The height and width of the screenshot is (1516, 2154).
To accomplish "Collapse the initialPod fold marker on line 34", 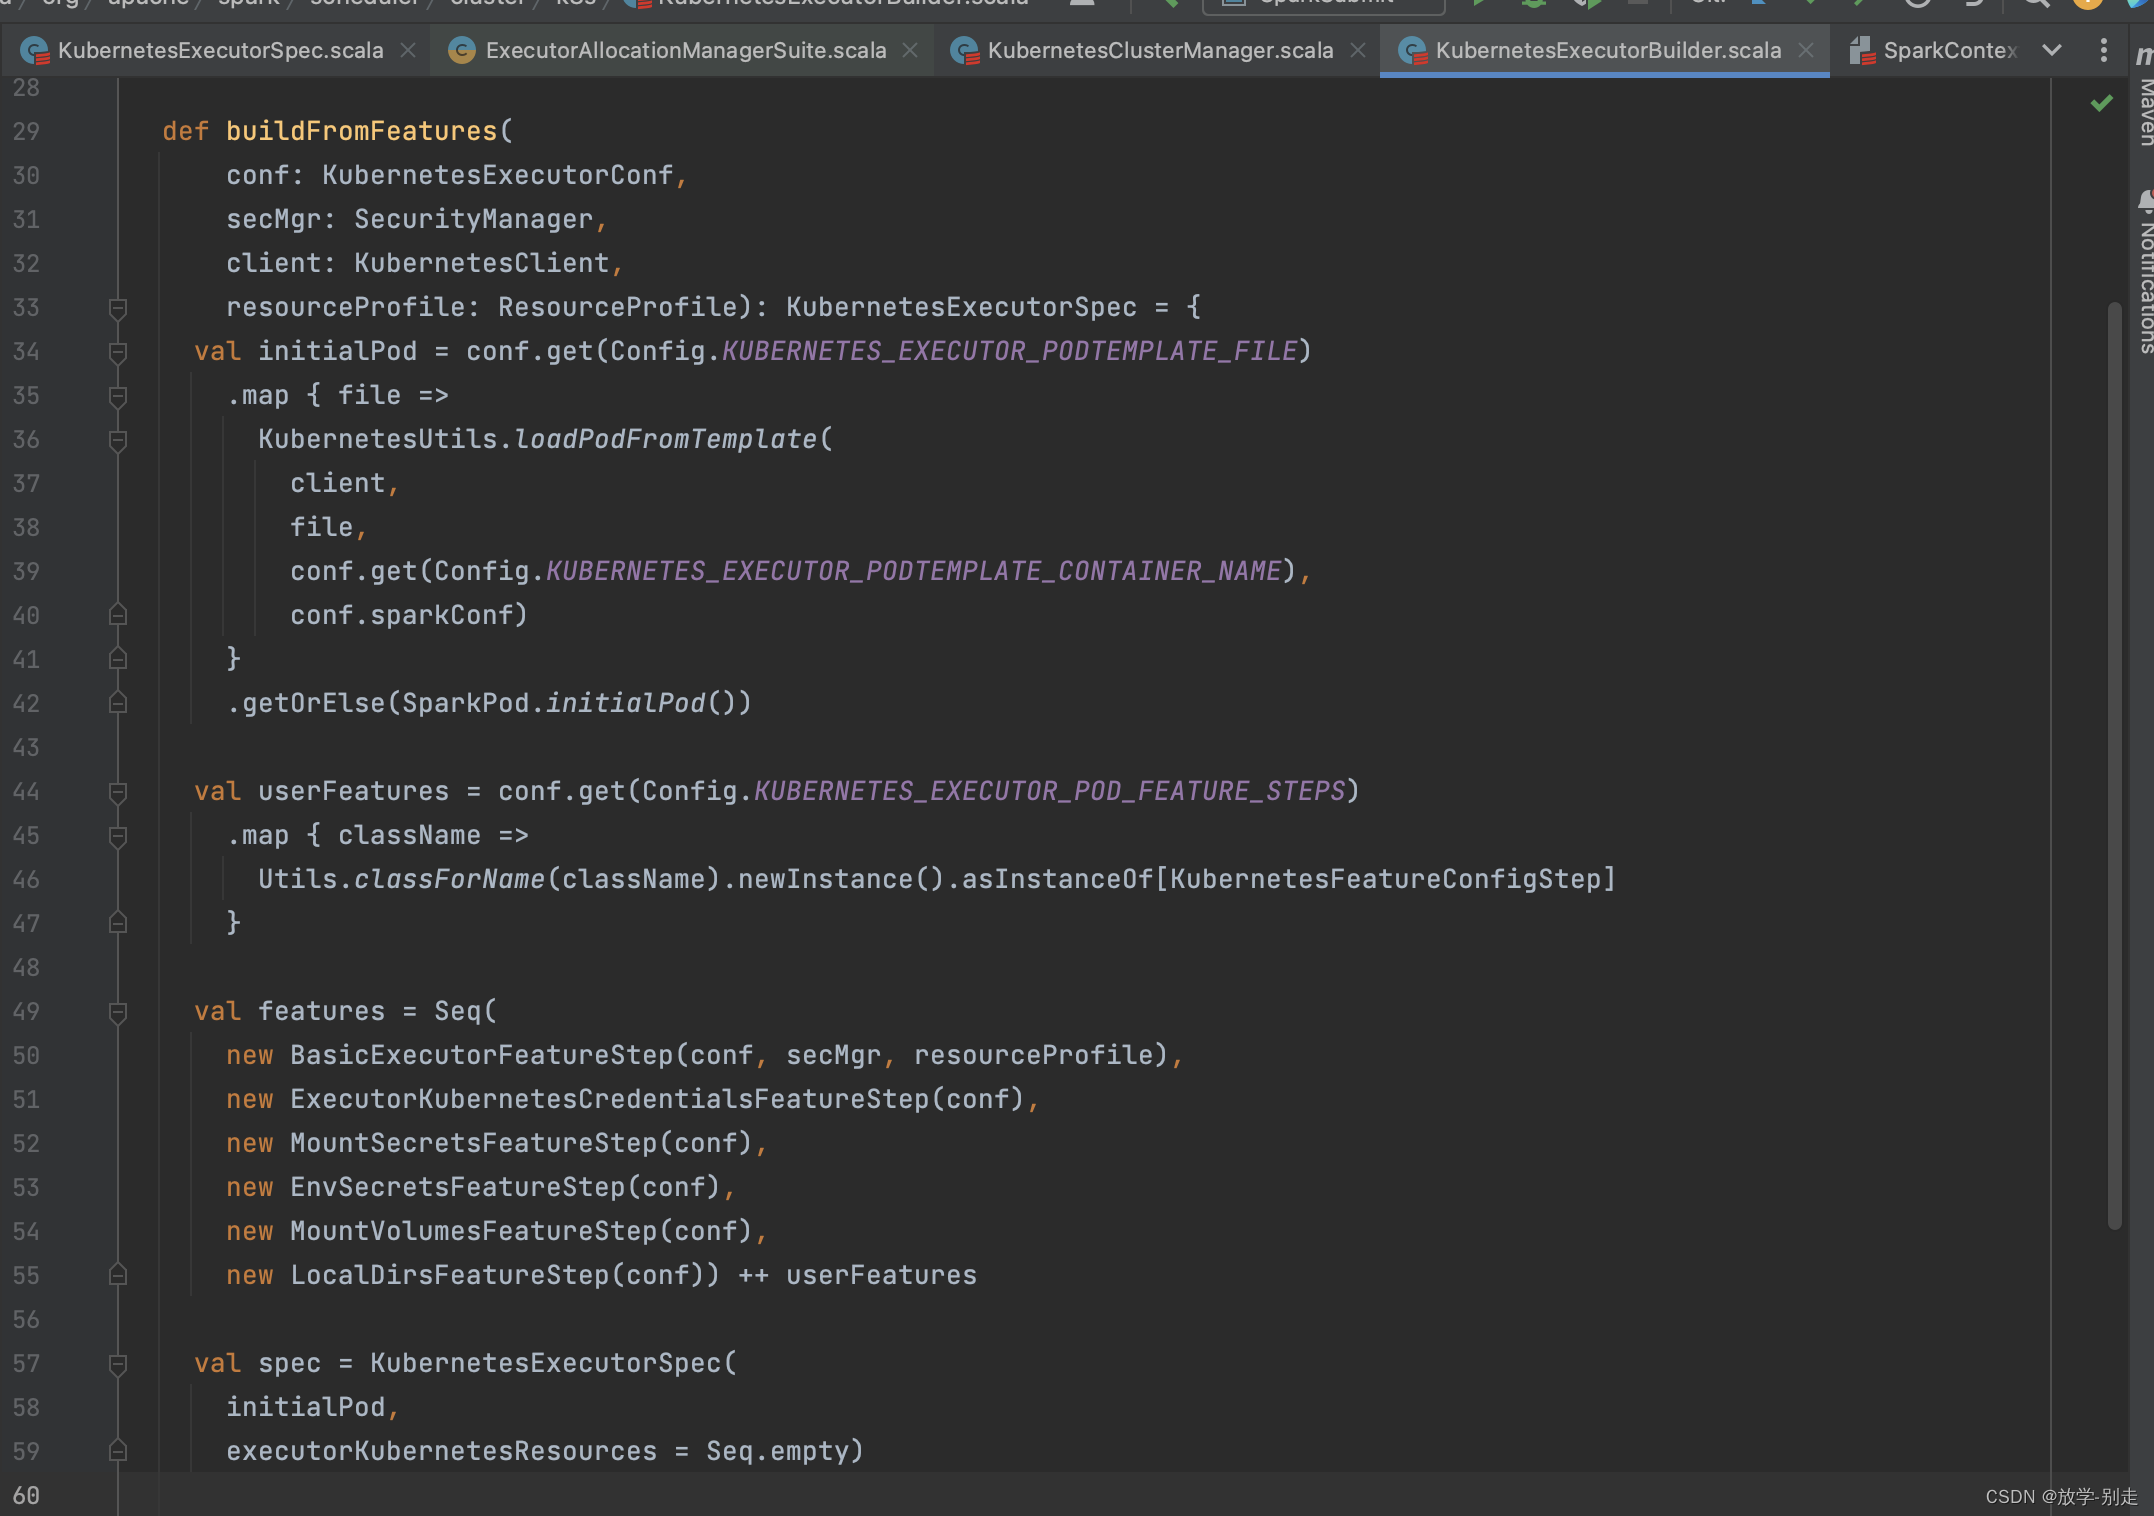I will click(118, 352).
